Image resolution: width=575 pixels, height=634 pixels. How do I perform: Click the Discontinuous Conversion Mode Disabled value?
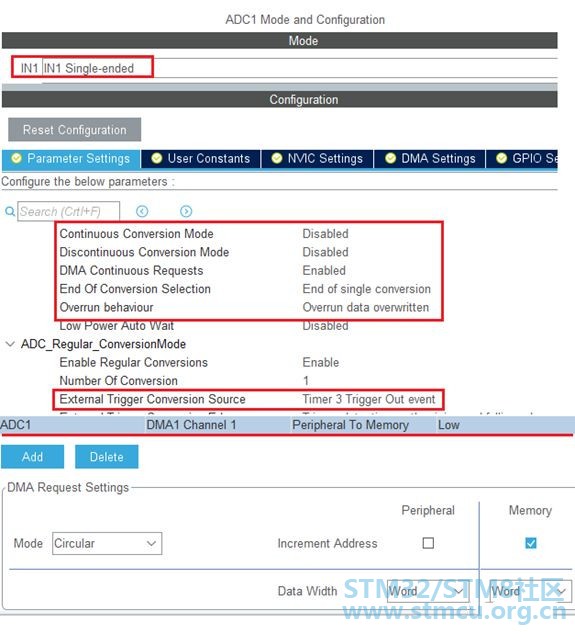click(x=326, y=252)
